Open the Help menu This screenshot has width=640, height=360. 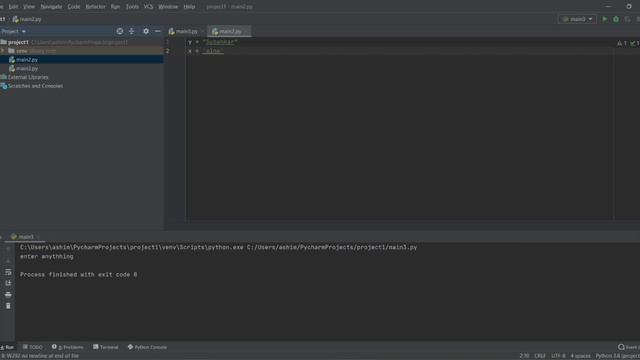click(189, 7)
